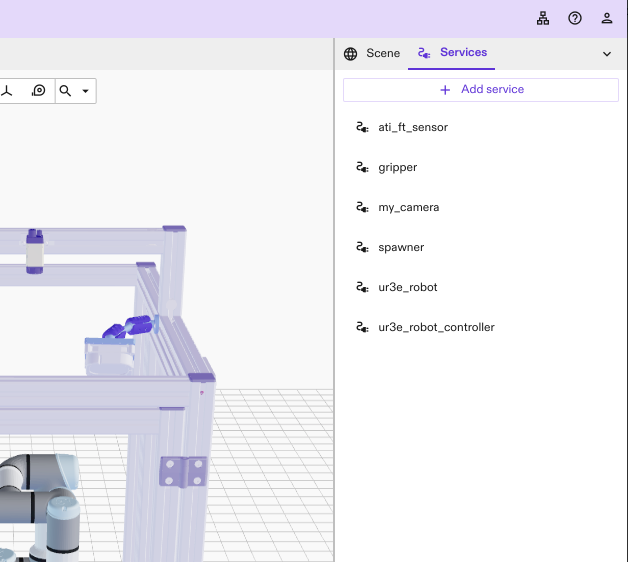Open the zoom options dropdown arrow
The height and width of the screenshot is (562, 628).
85,91
